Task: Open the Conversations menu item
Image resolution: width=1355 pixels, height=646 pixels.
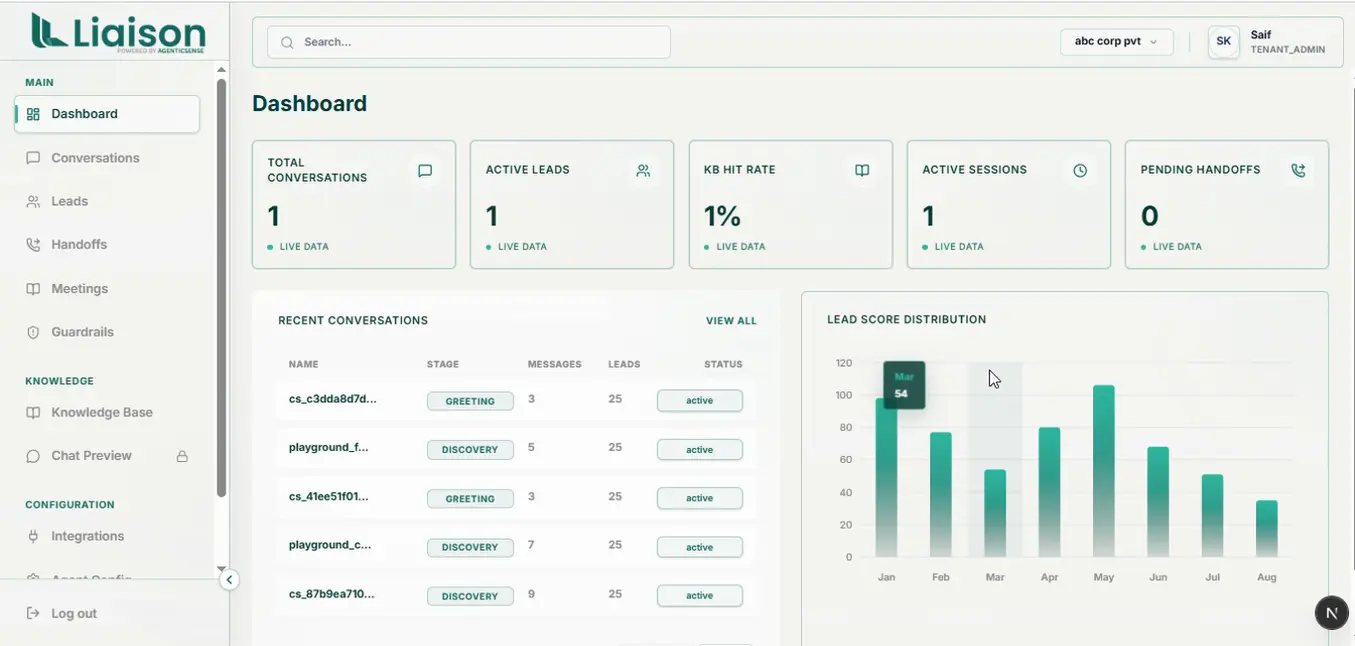Action: click(x=107, y=158)
